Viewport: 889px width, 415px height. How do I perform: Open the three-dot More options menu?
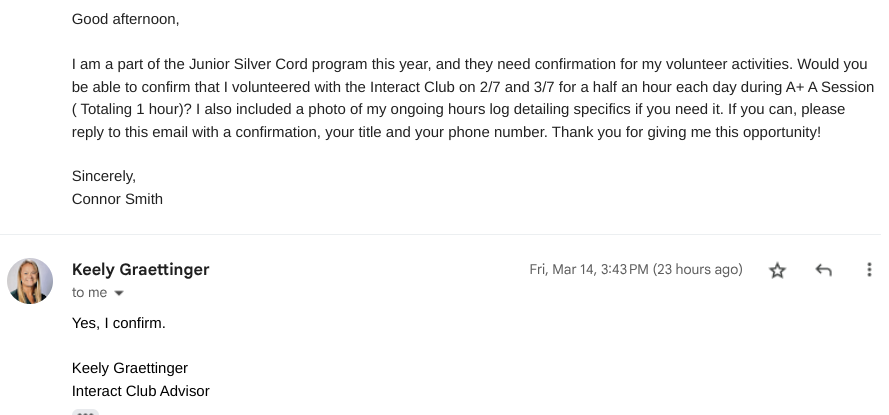pos(869,270)
